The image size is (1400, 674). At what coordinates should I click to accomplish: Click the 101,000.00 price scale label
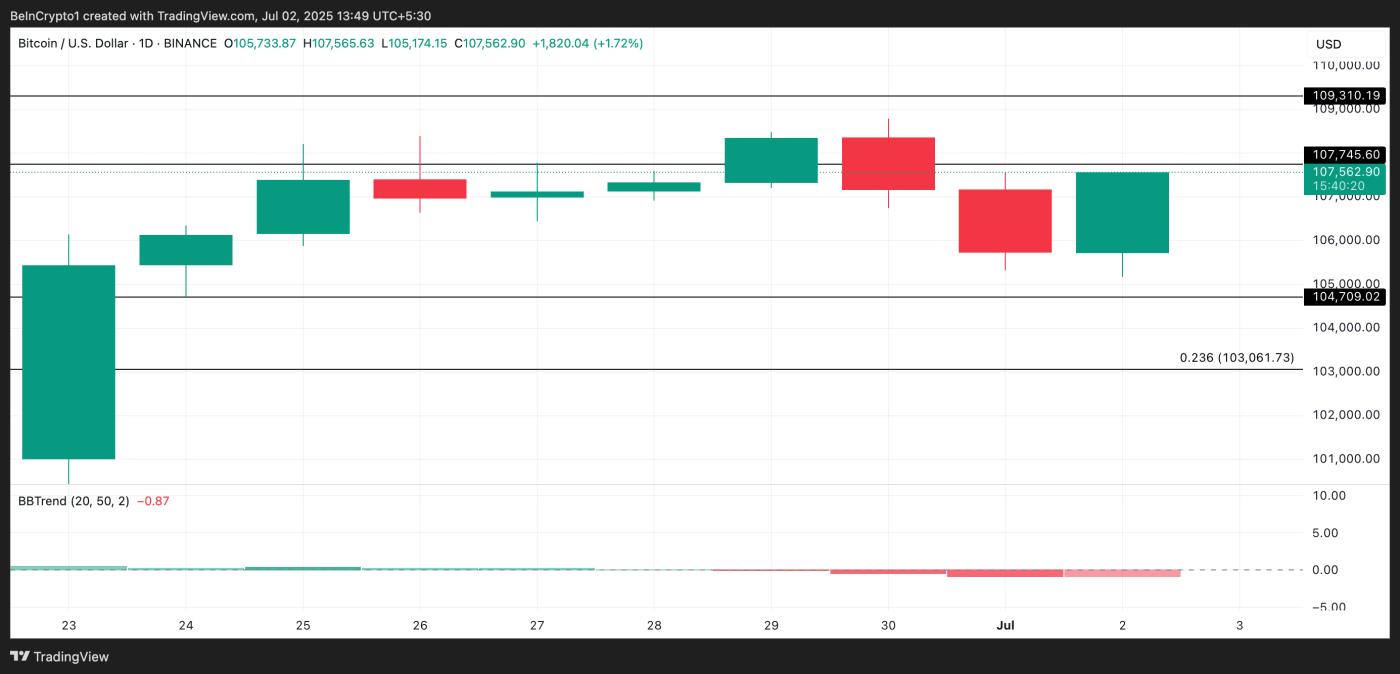pyautogui.click(x=1346, y=459)
